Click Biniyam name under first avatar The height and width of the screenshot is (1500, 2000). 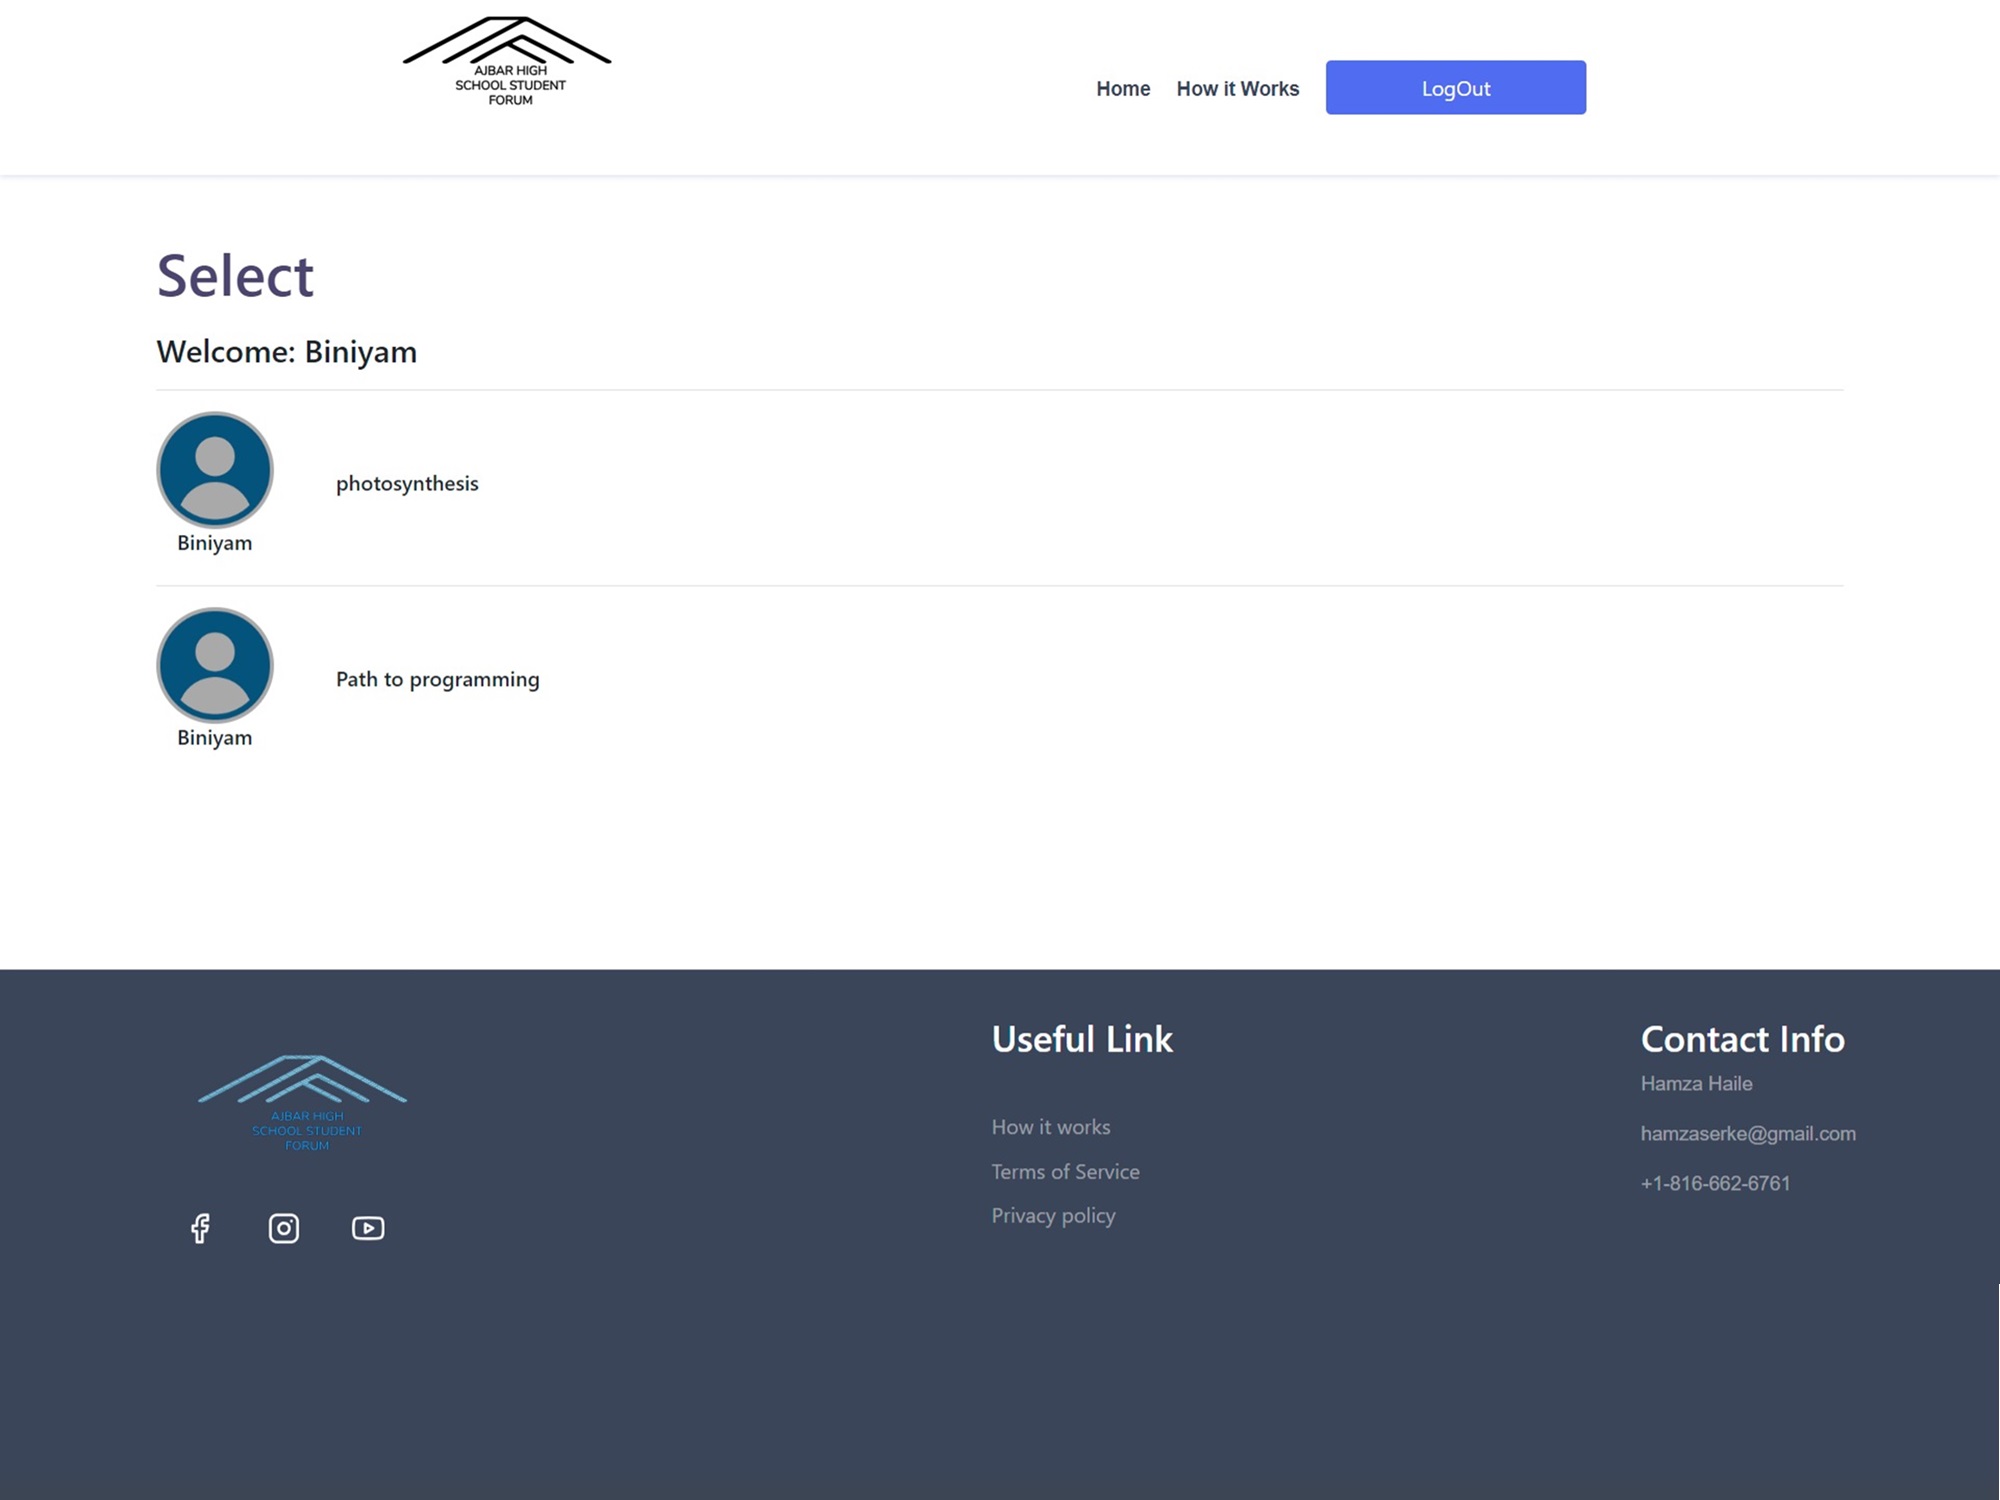coord(215,543)
